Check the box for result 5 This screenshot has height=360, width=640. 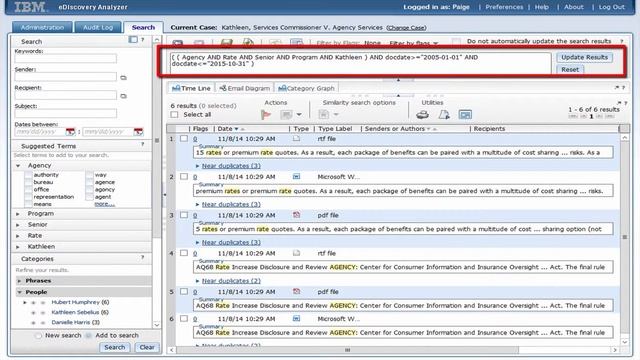click(x=184, y=291)
